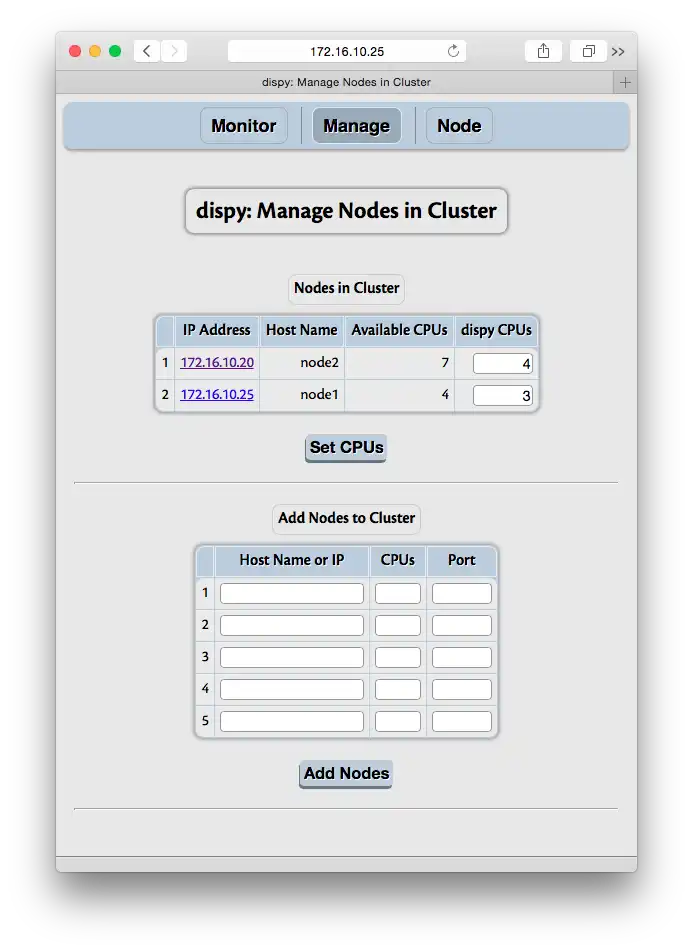Click CPUs field in add-nodes row 3
Viewport: 693px width, 952px height.
tap(398, 658)
